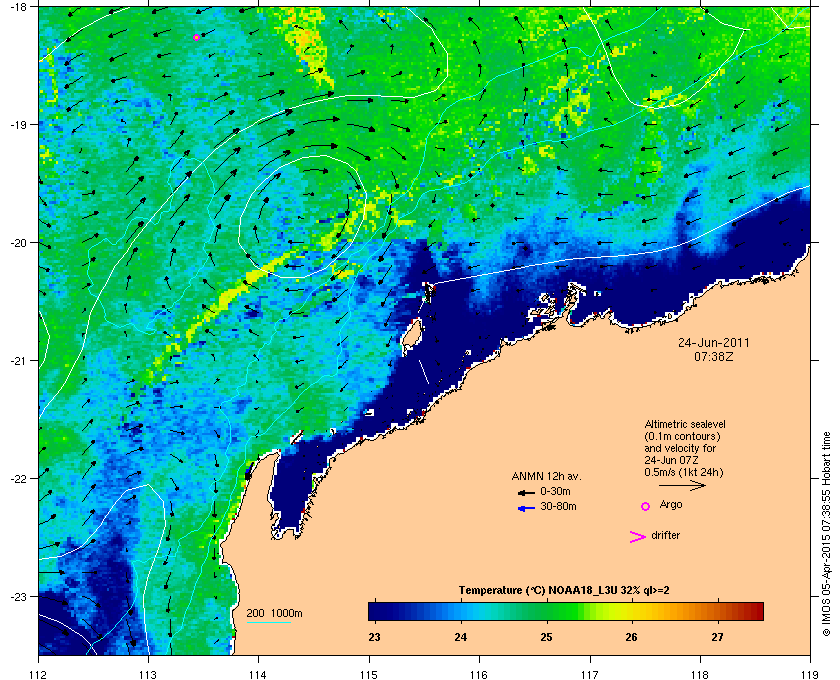This screenshot has width=840, height=680.
Task: Click the 25 colorbar tick label
Action: 546,637
